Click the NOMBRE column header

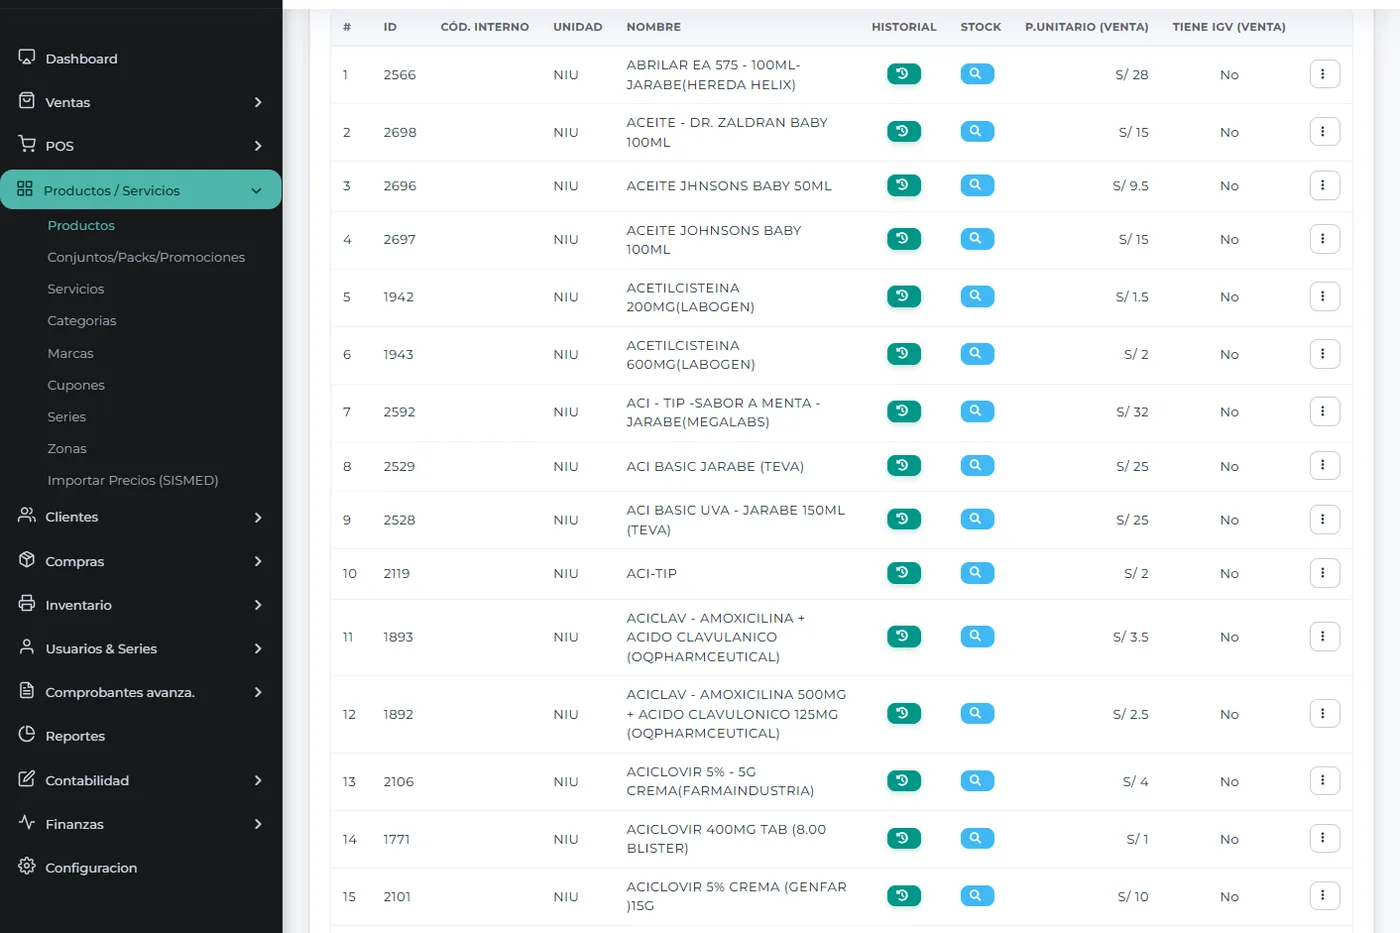tap(653, 27)
